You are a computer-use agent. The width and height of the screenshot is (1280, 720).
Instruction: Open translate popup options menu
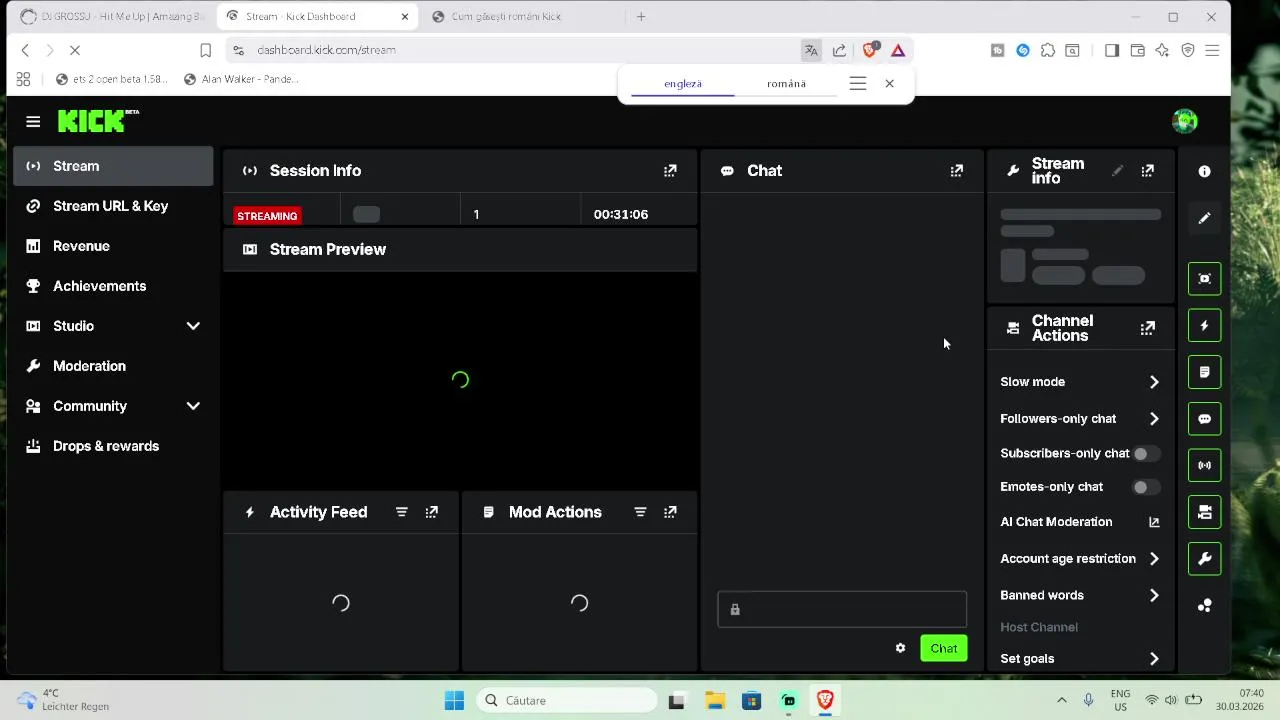point(858,84)
